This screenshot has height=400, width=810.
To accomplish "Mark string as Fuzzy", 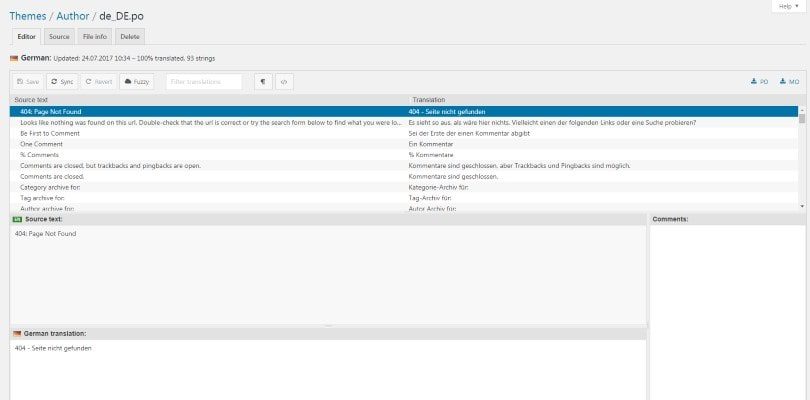I will point(137,82).
